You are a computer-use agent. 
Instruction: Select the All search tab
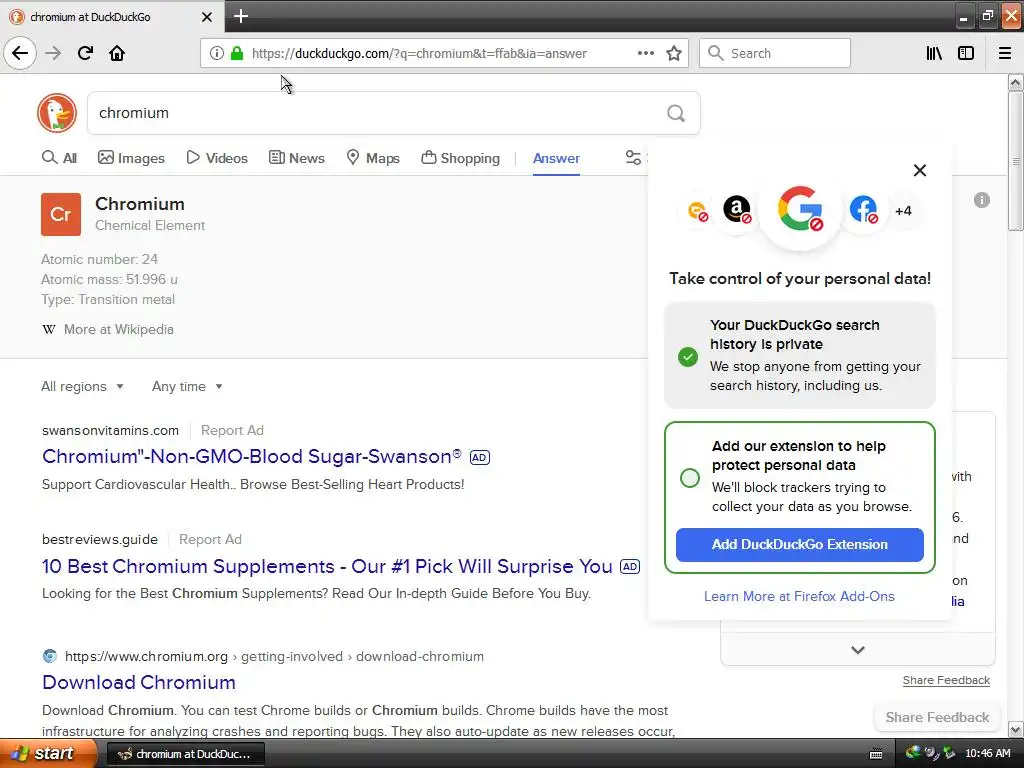59,158
